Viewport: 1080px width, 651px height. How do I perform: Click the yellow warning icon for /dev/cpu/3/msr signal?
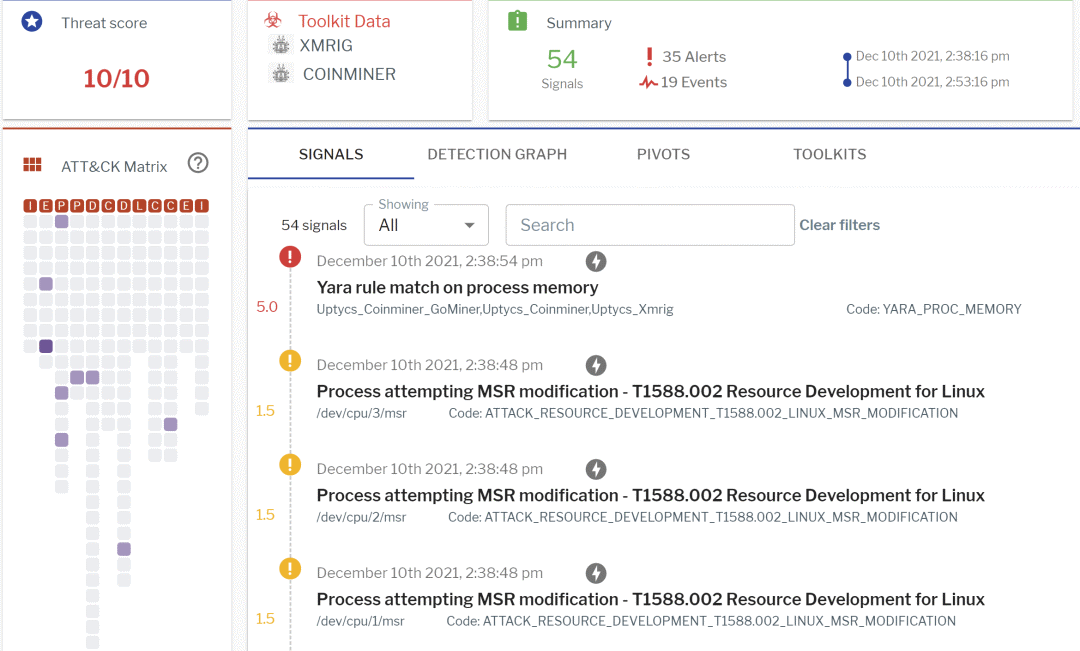pyautogui.click(x=290, y=361)
